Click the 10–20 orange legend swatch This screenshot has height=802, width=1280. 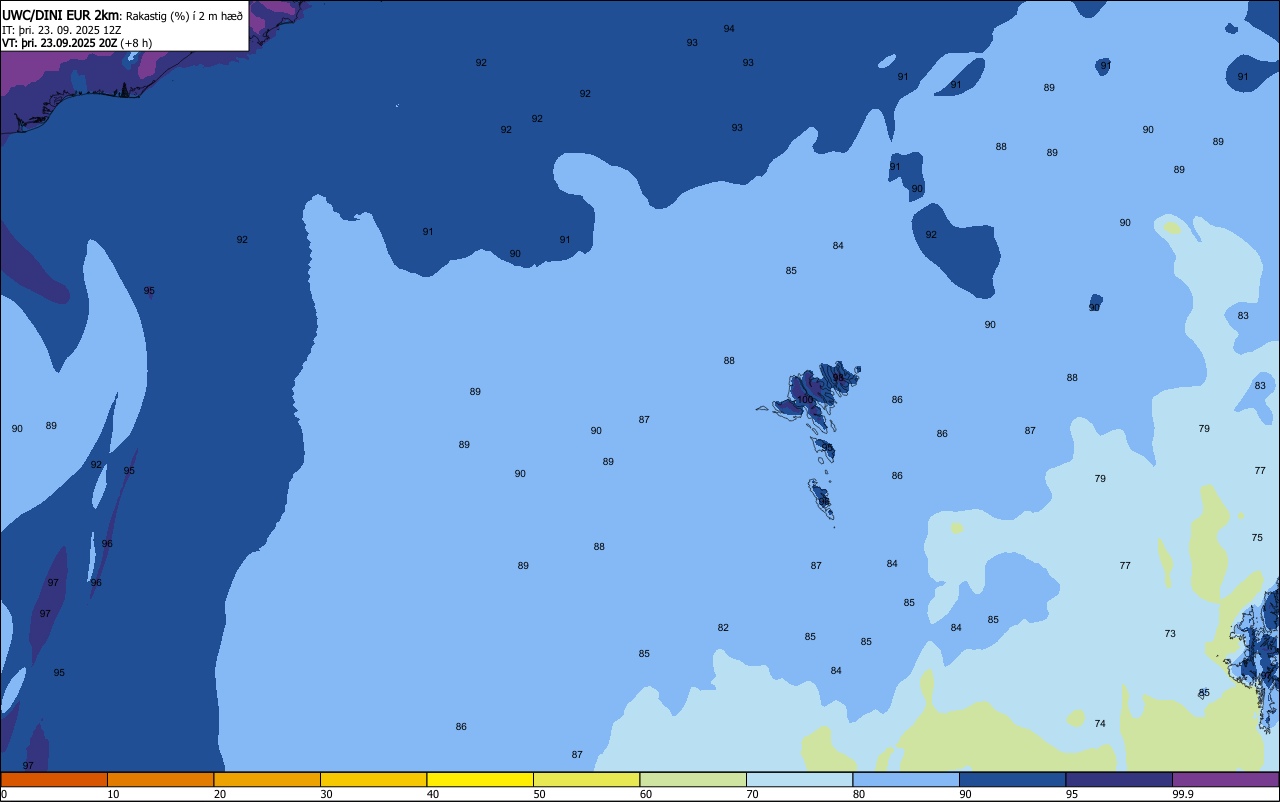coord(160,779)
